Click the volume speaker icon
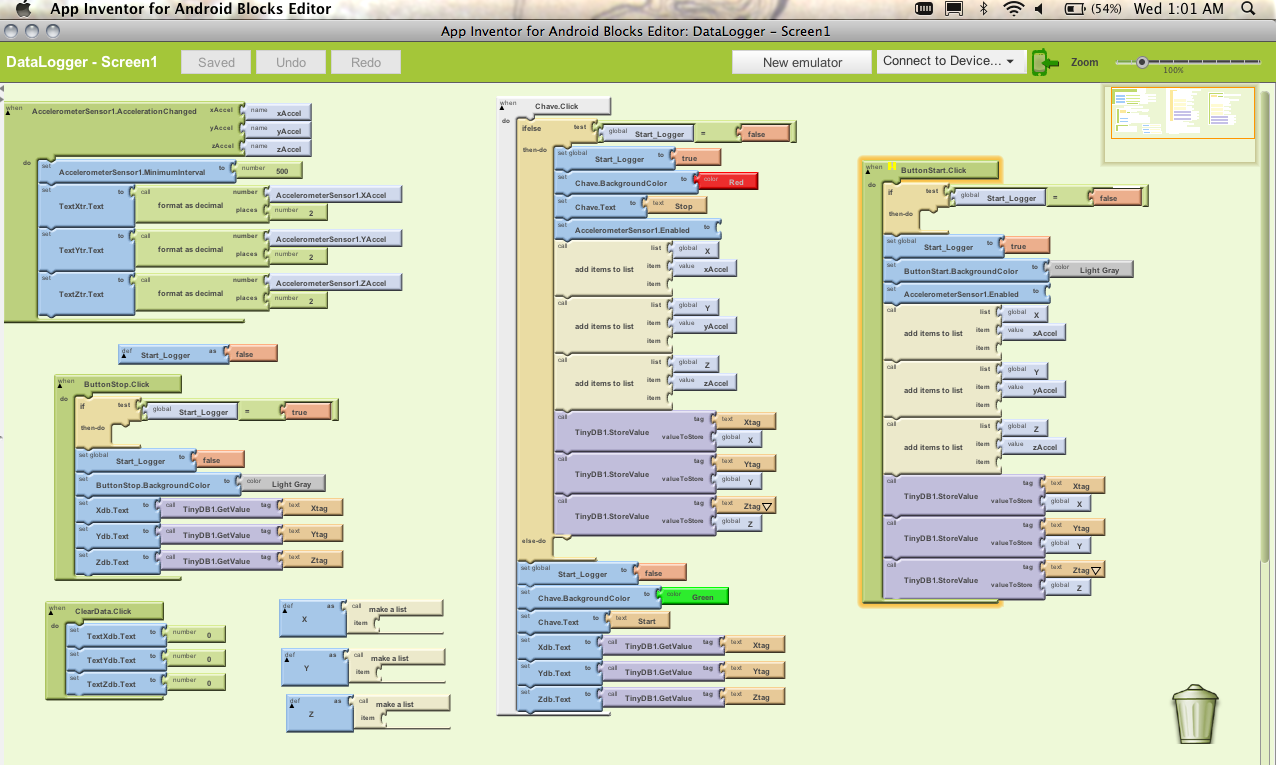 [1041, 9]
